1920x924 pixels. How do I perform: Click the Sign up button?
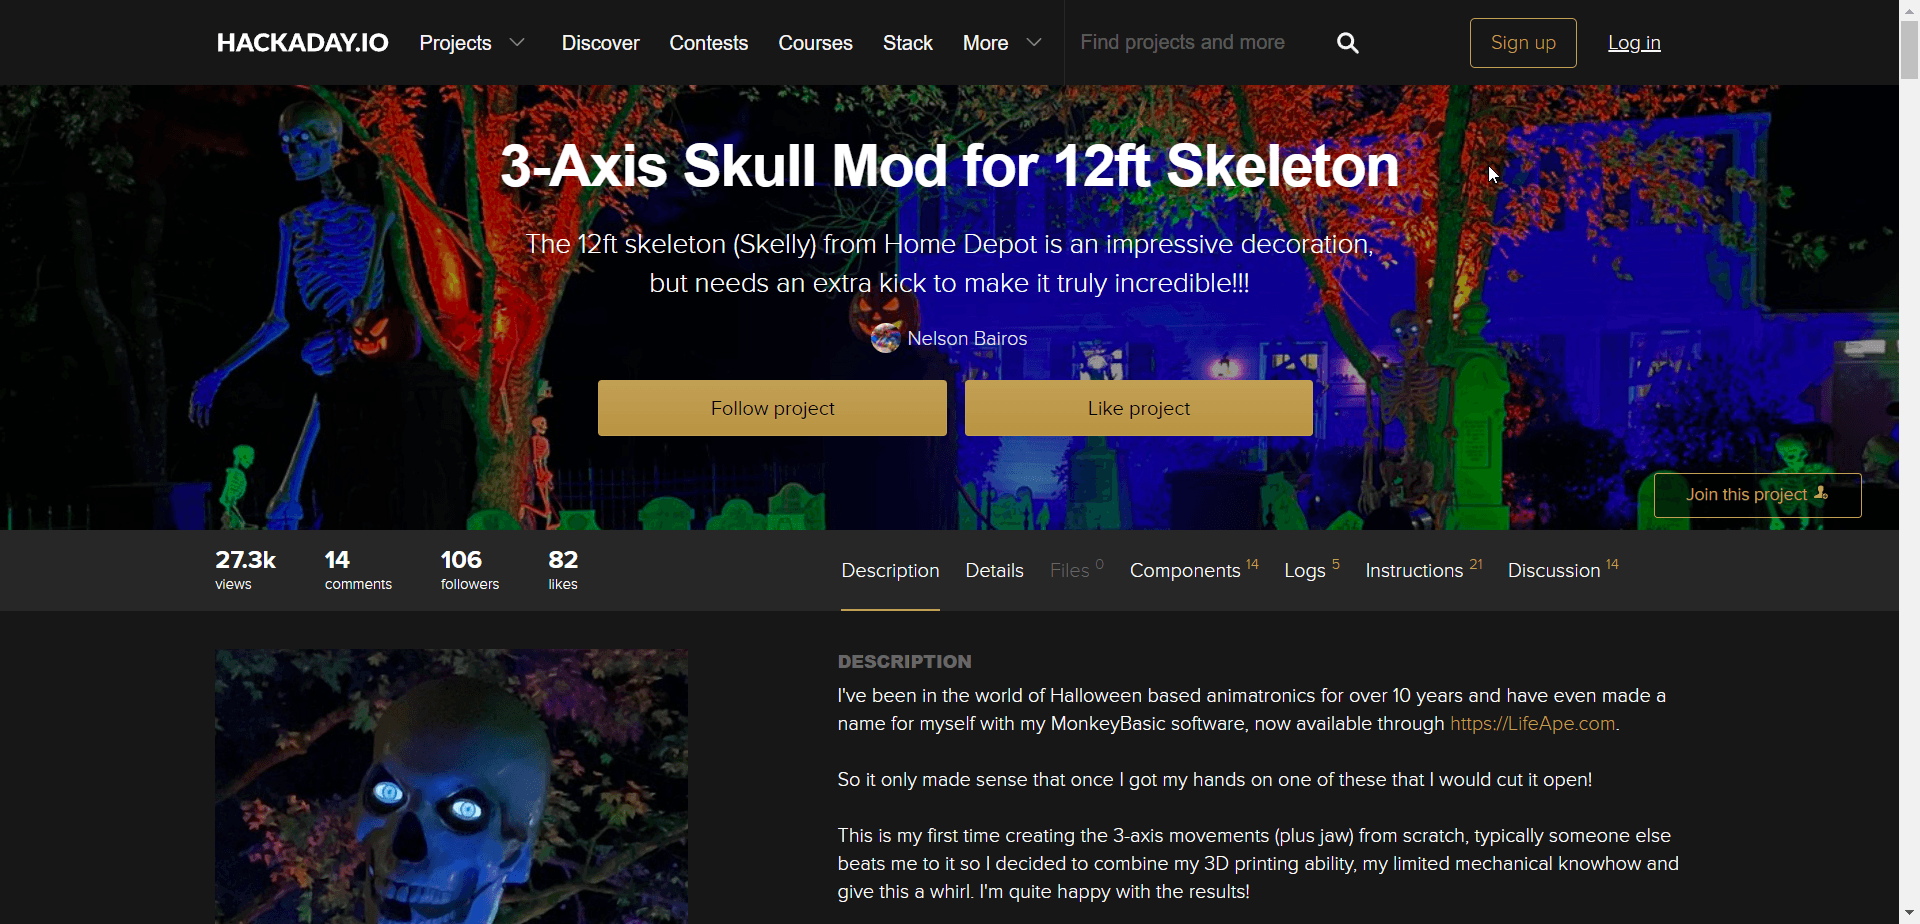pyautogui.click(x=1523, y=43)
